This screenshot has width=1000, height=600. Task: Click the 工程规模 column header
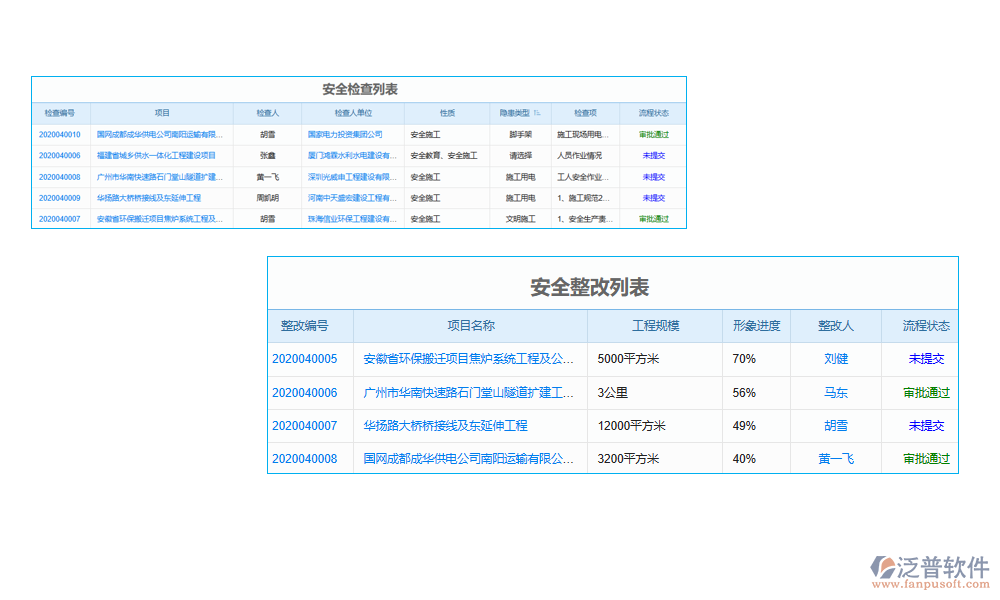pos(655,326)
